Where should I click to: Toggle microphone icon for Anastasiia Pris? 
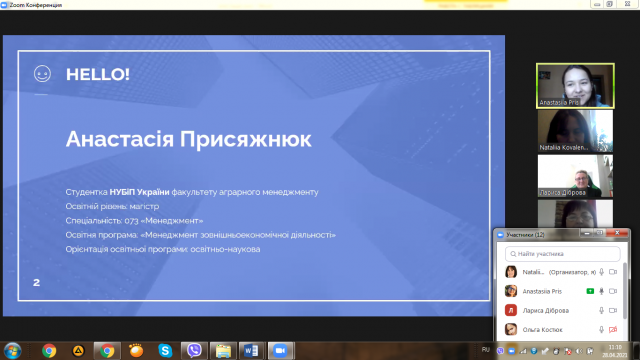601,291
